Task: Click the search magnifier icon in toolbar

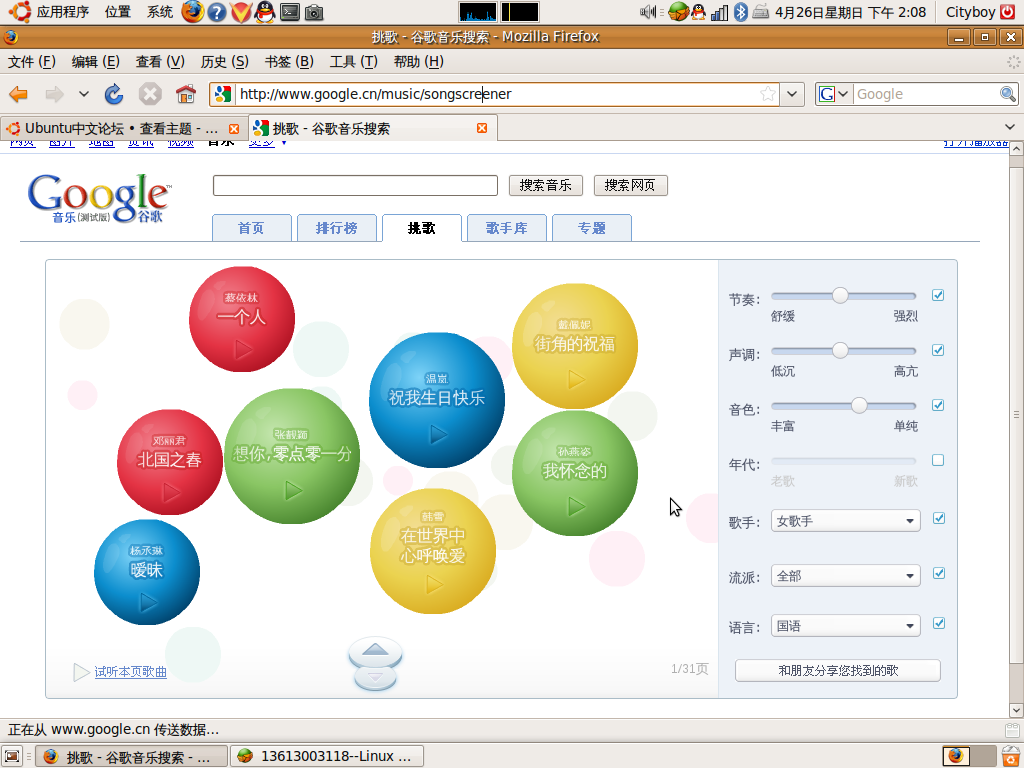Action: click(1008, 94)
